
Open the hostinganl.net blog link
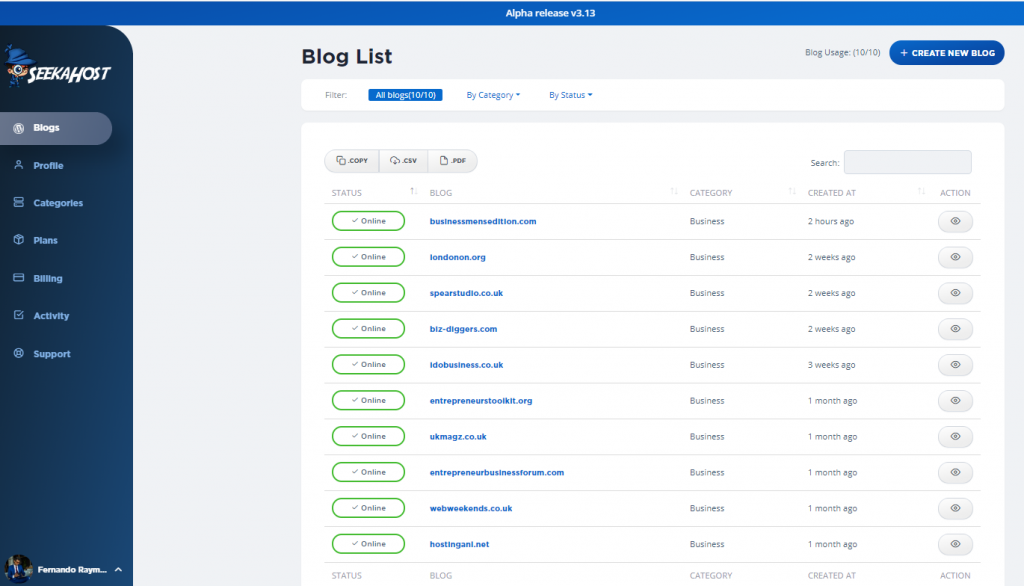pos(459,544)
